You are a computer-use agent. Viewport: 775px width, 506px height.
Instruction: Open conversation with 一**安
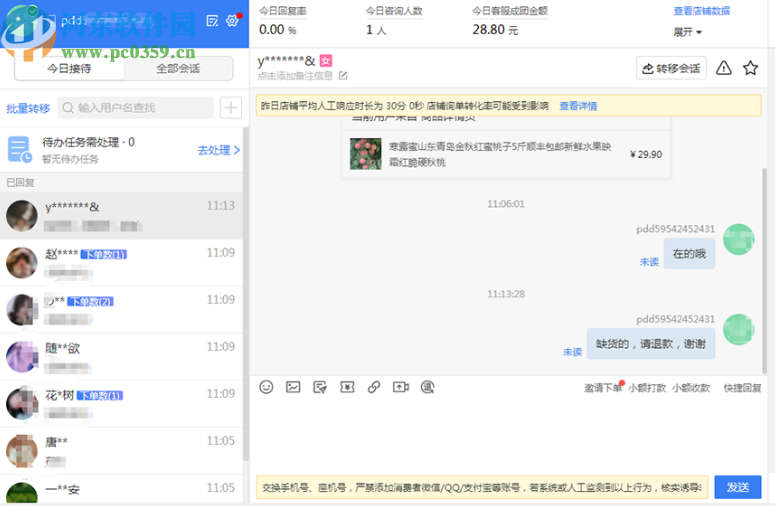click(121, 490)
